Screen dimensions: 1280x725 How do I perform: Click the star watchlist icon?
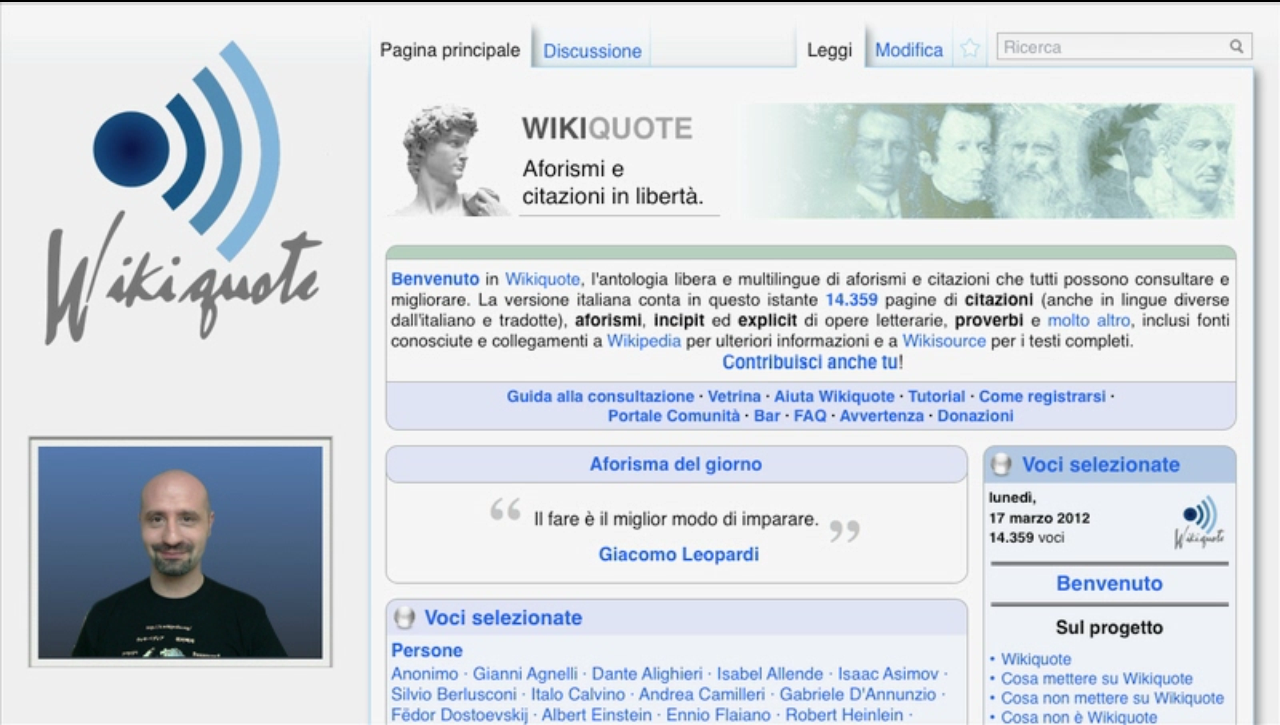coord(970,49)
